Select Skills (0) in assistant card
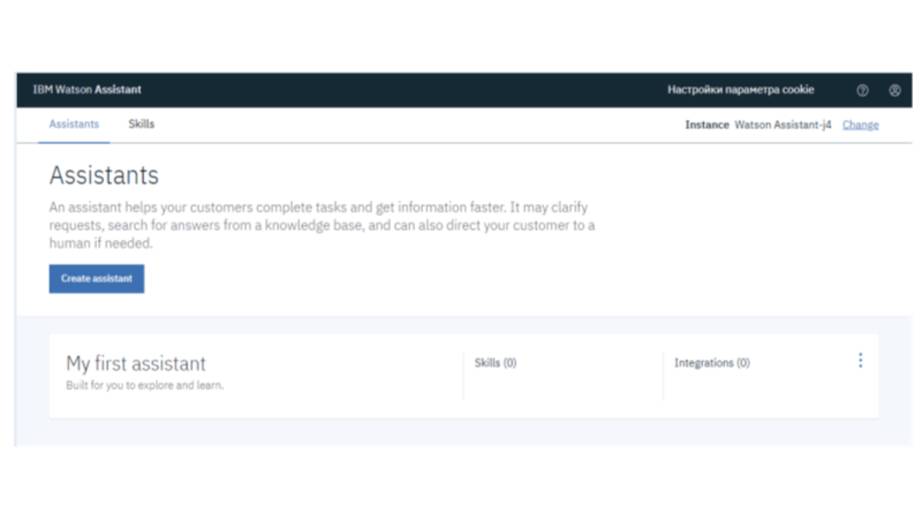922x519 pixels. coord(495,363)
